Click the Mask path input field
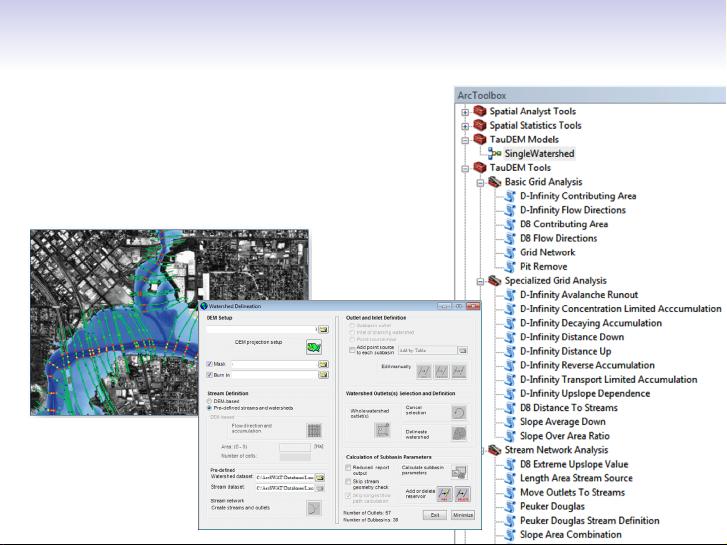Viewport: 727px width, 545px height. 274,365
